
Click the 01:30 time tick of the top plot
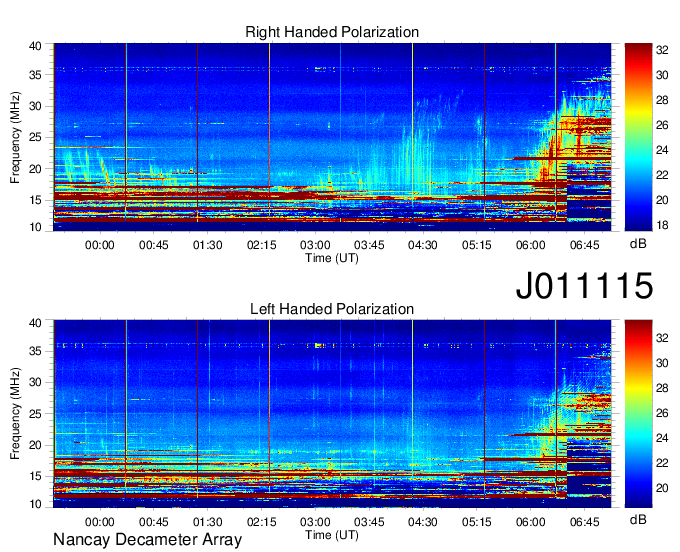207,245
